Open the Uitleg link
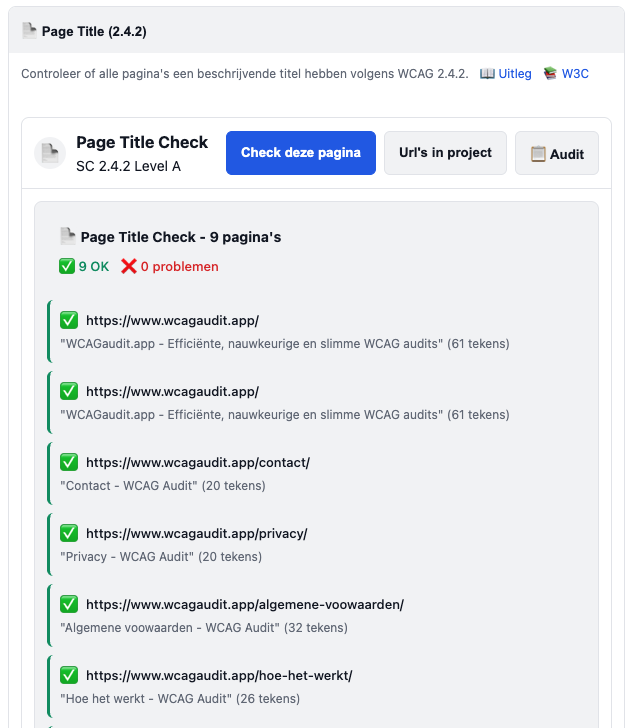Viewport: 635px width, 728px height. click(515, 74)
